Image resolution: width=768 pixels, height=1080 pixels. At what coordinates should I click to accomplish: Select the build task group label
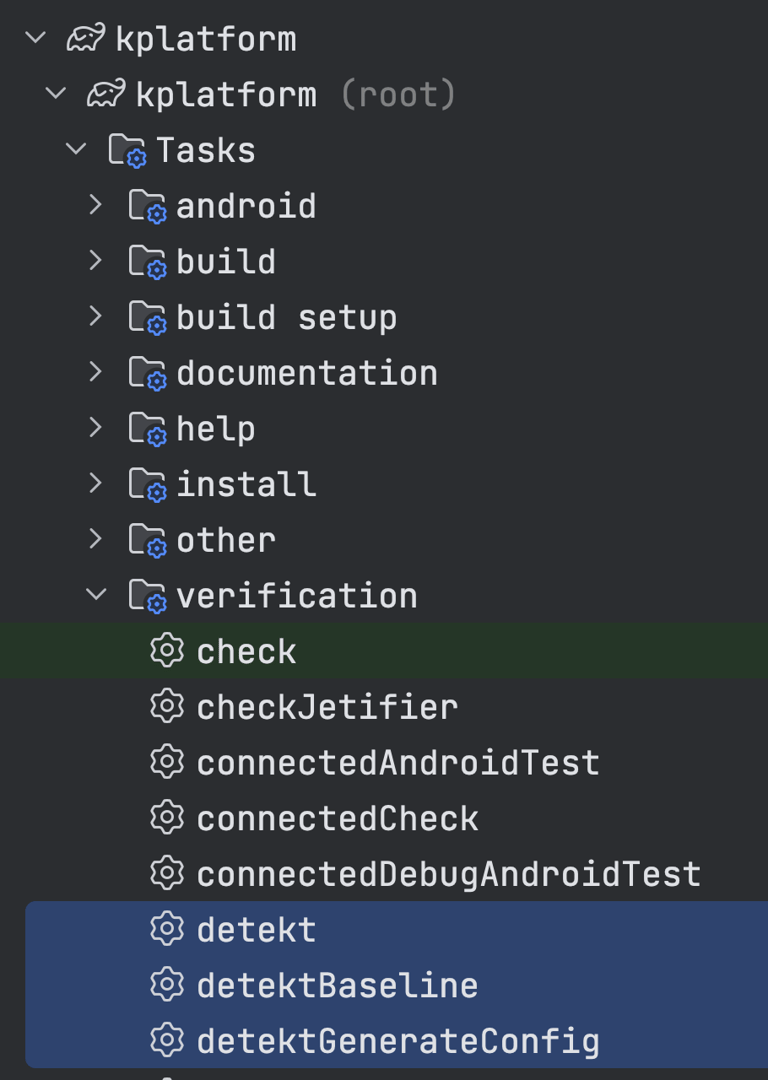pos(226,262)
